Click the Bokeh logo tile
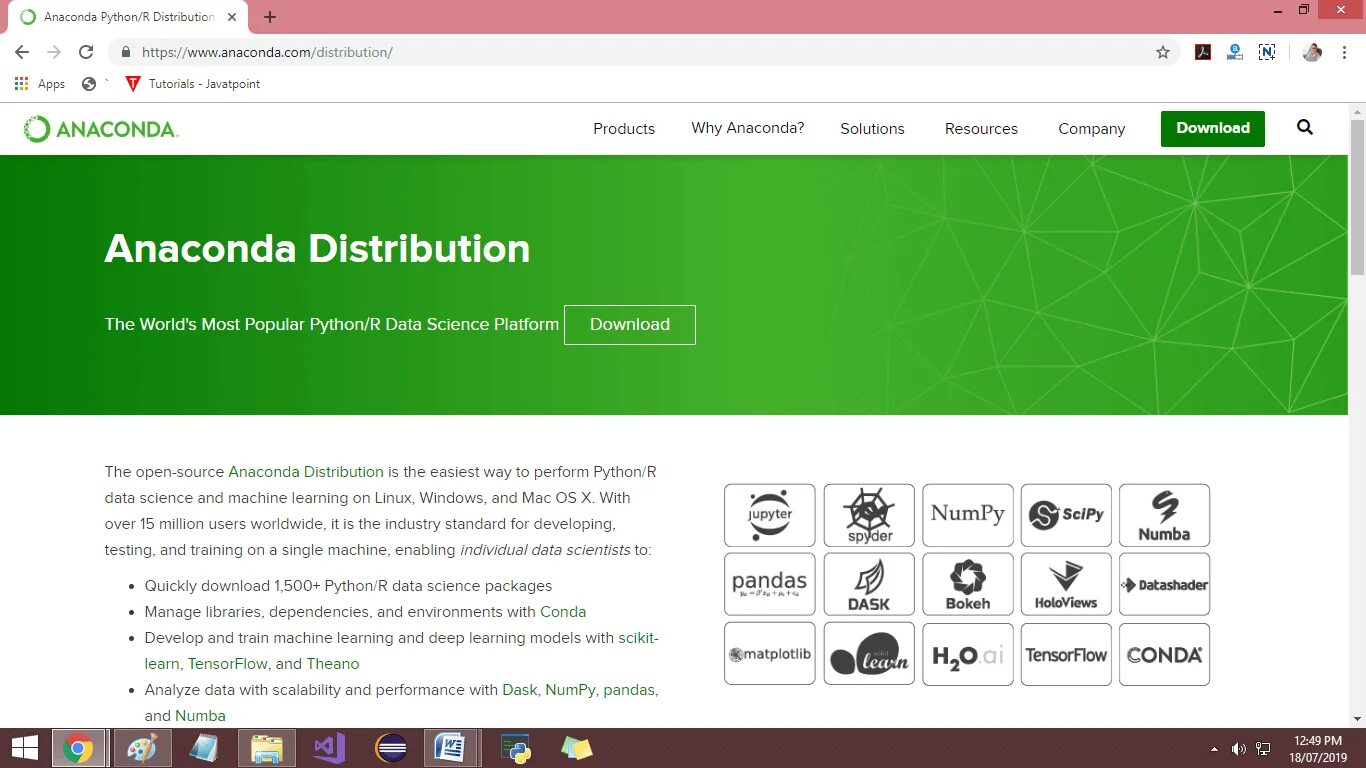Viewport: 1366px width, 768px height. point(968,584)
